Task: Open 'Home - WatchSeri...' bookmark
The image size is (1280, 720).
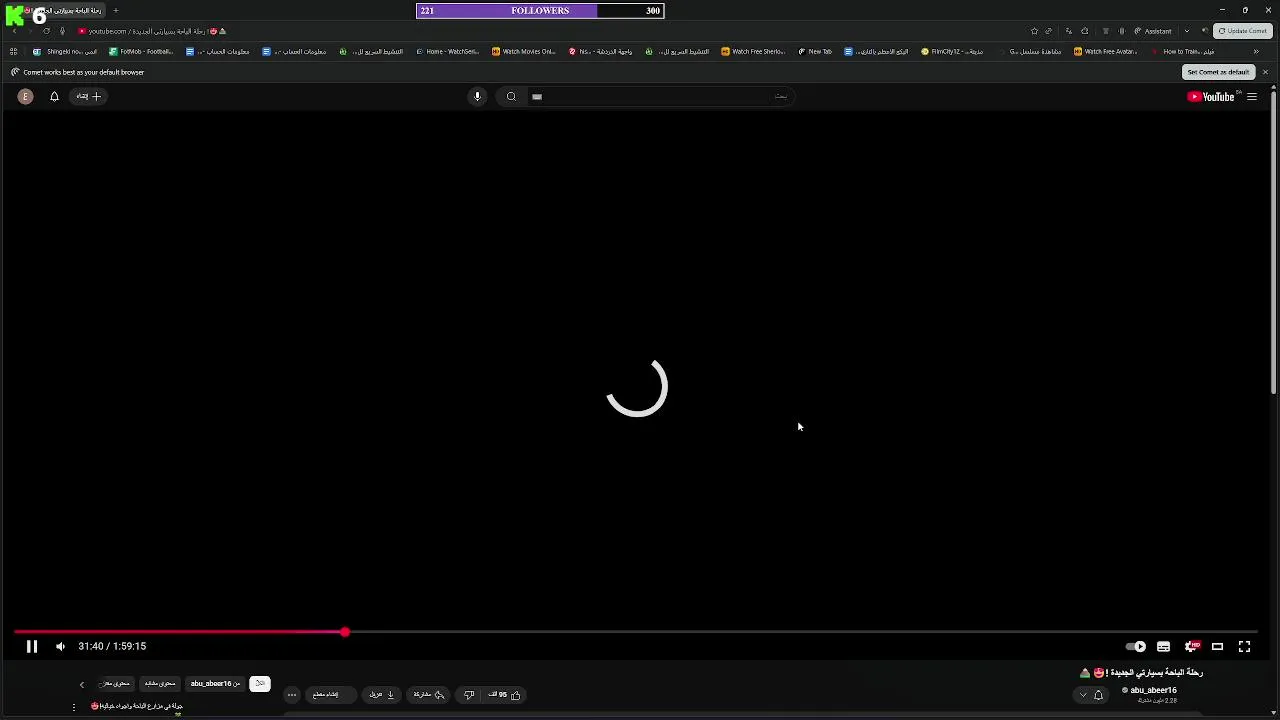Action: point(447,52)
